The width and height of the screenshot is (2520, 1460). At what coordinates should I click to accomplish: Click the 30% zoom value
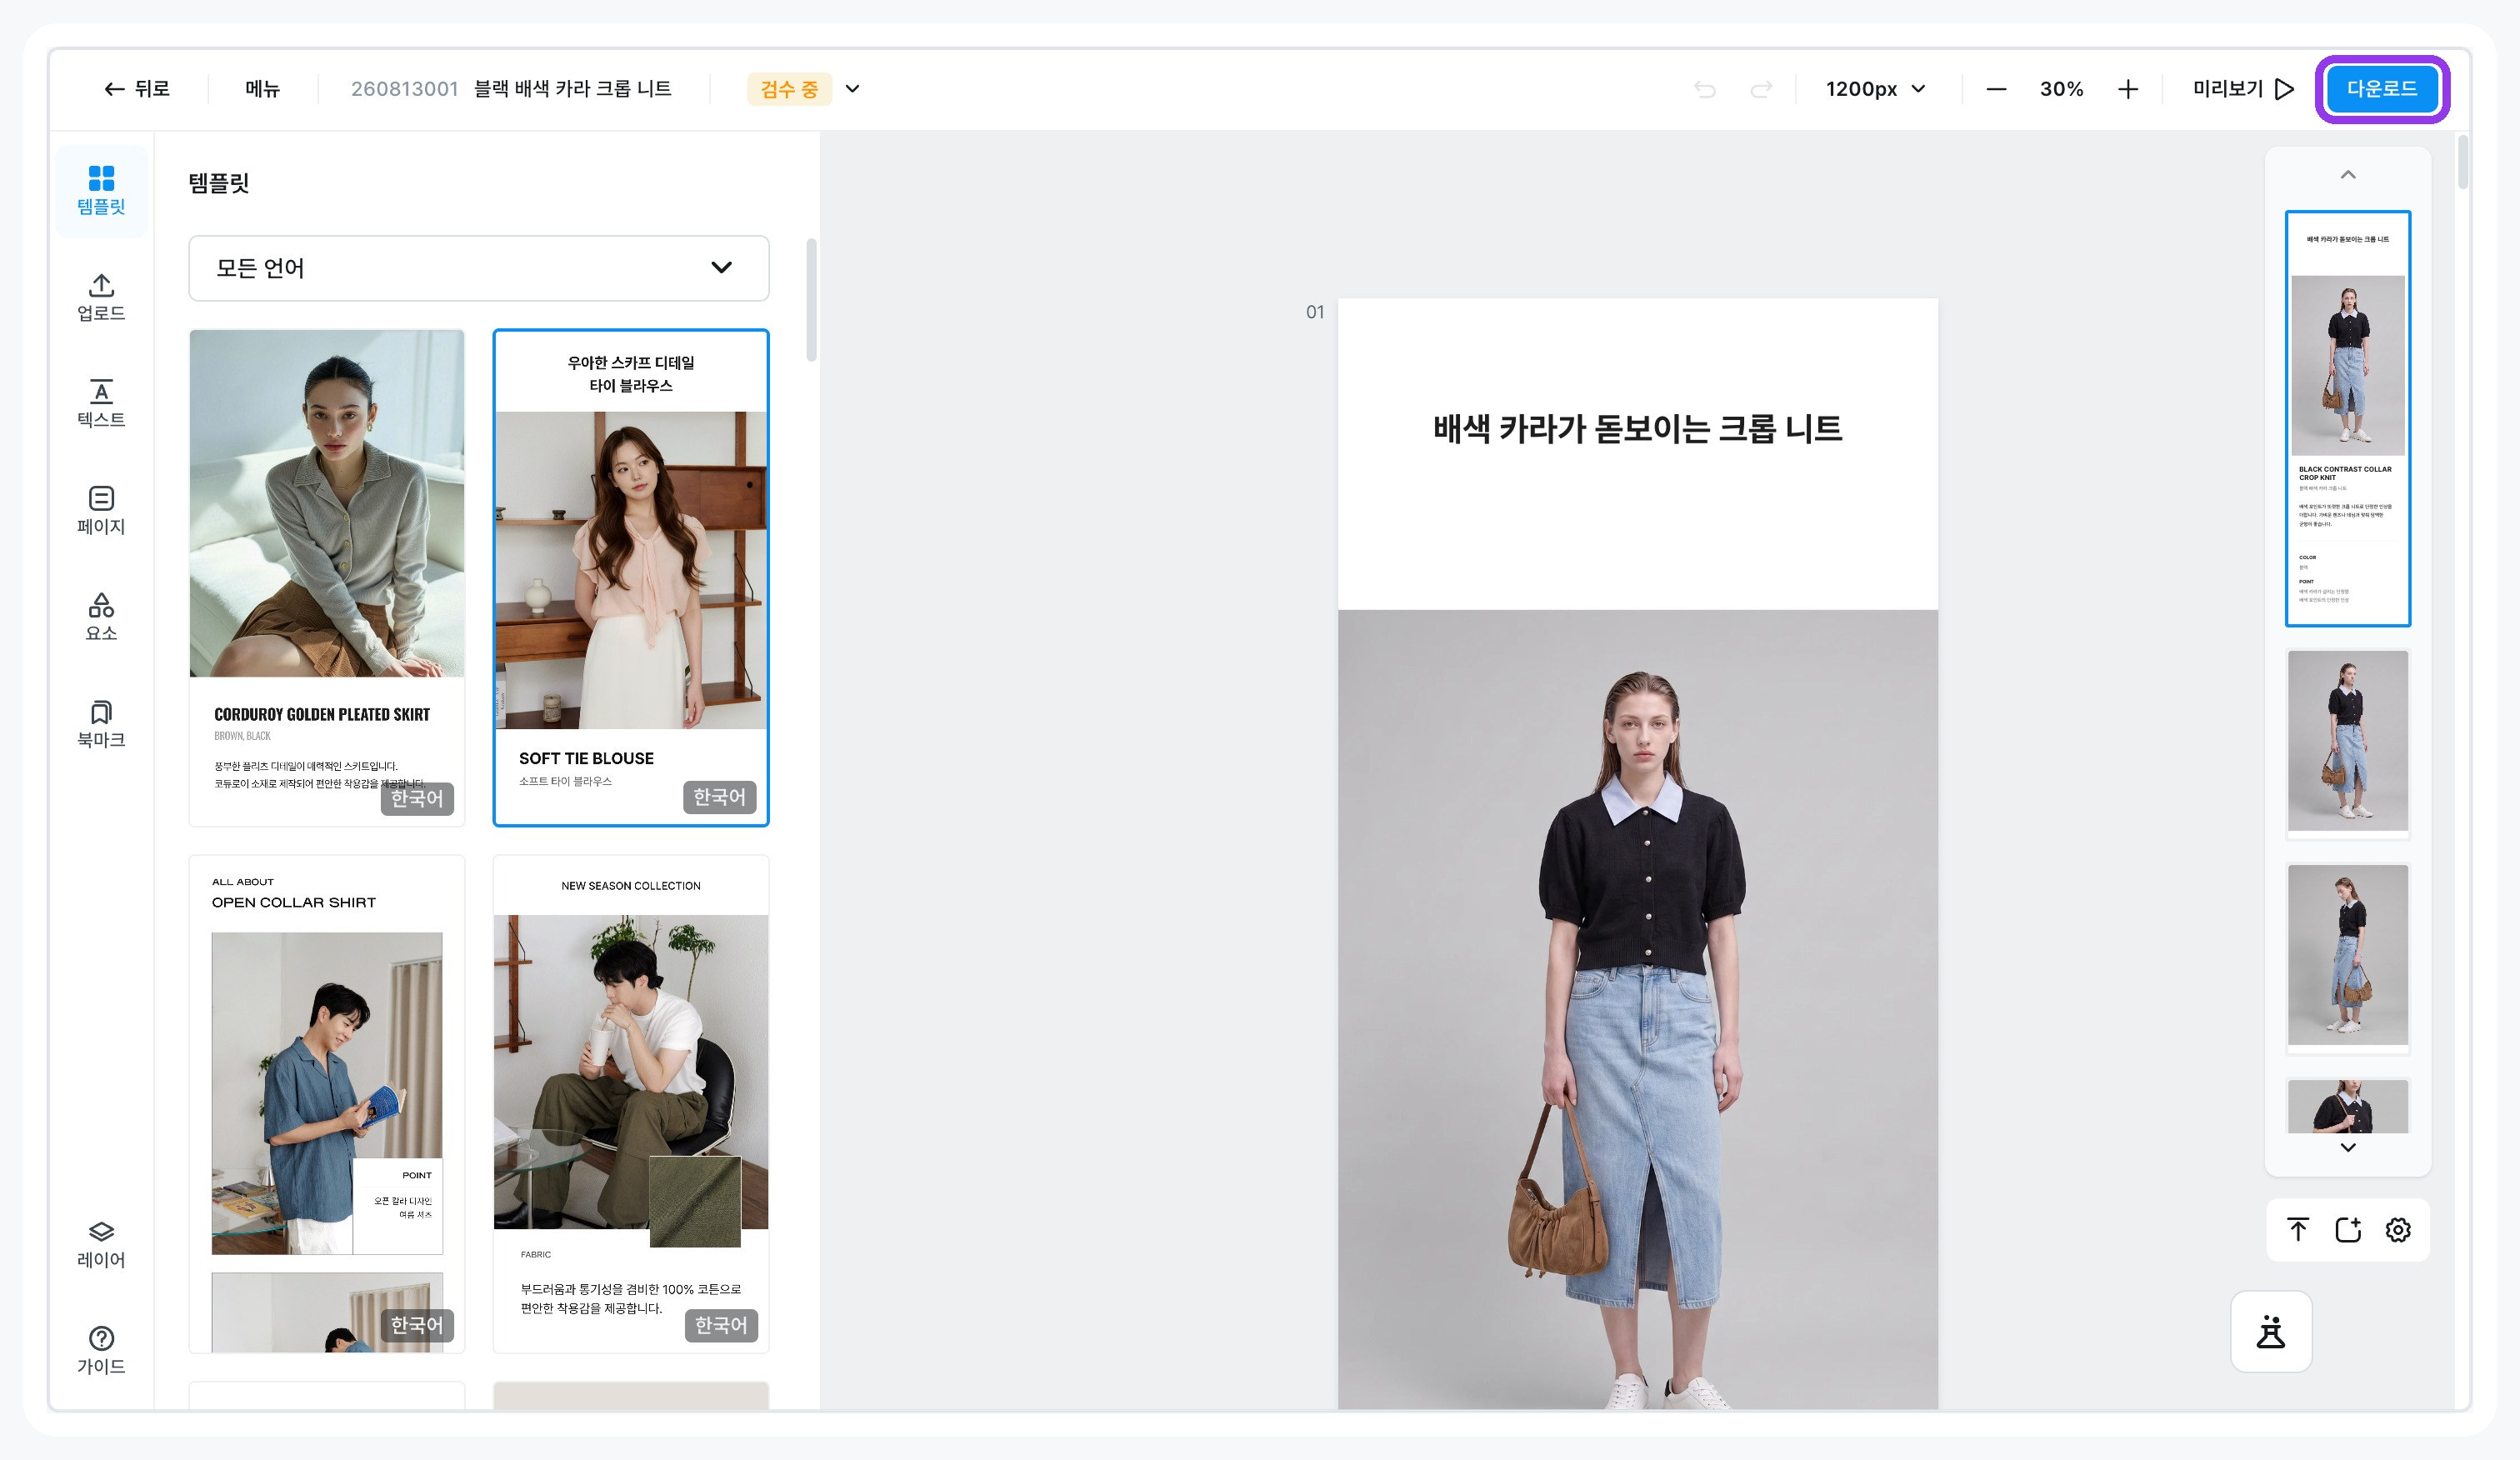tap(2062, 89)
